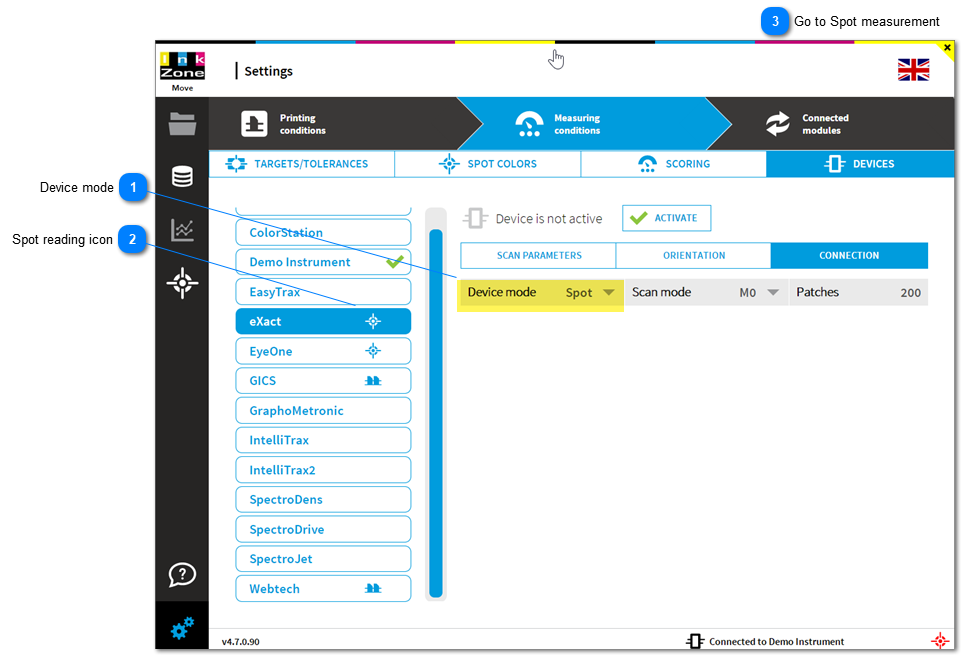Click the spot reading icon on eXact row
This screenshot has width=964, height=658.
tap(373, 321)
